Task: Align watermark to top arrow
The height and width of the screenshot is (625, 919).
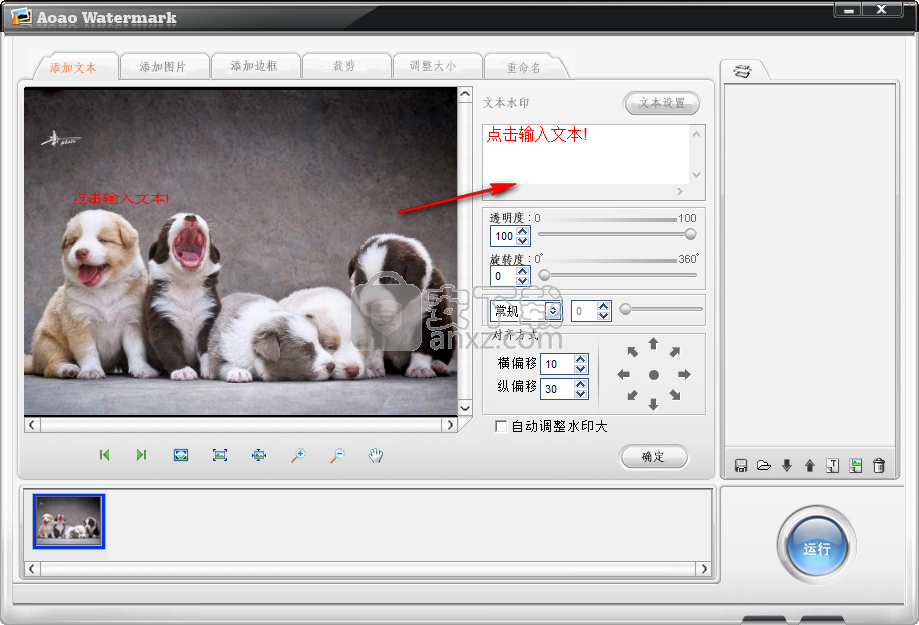Action: point(653,344)
